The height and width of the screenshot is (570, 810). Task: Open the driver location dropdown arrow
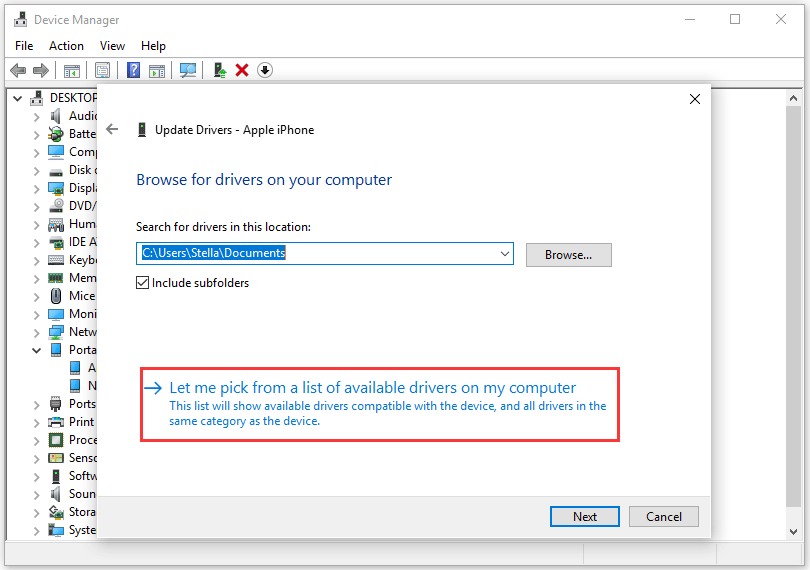click(504, 254)
